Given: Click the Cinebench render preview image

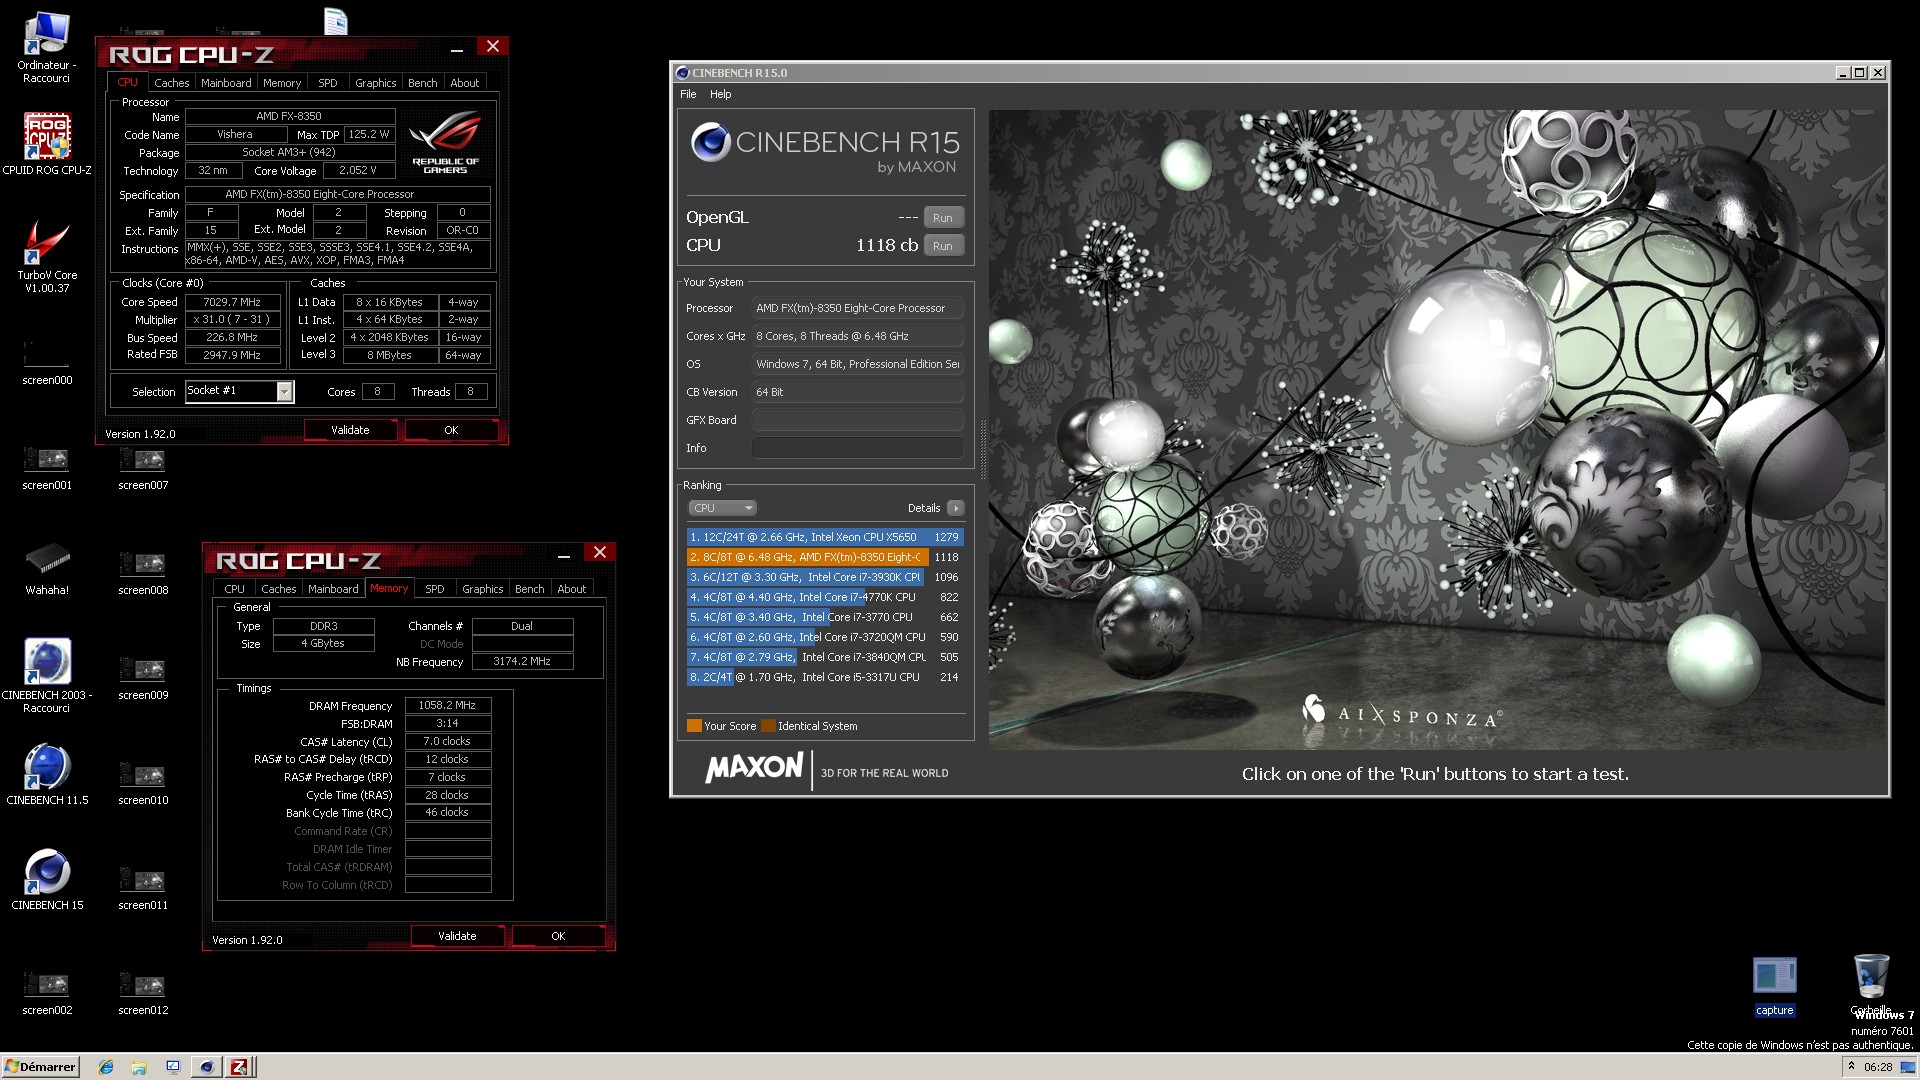Looking at the screenshot, I should (x=1436, y=429).
